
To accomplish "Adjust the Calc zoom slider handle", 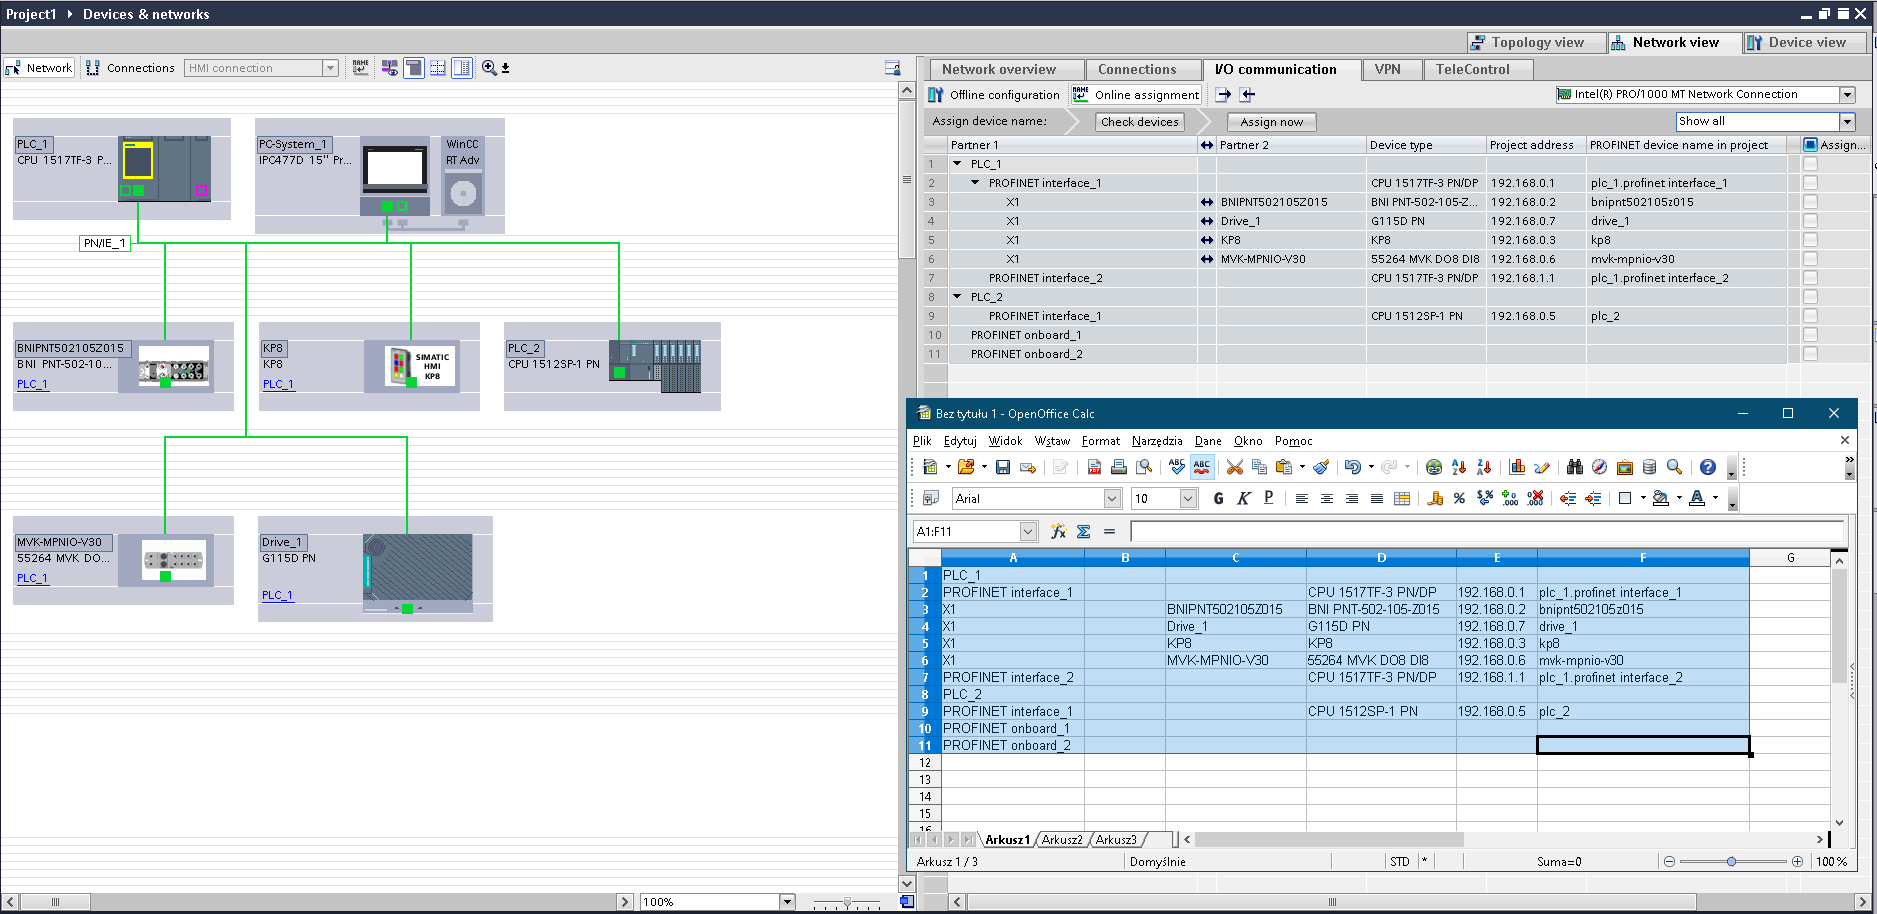I will [1731, 862].
